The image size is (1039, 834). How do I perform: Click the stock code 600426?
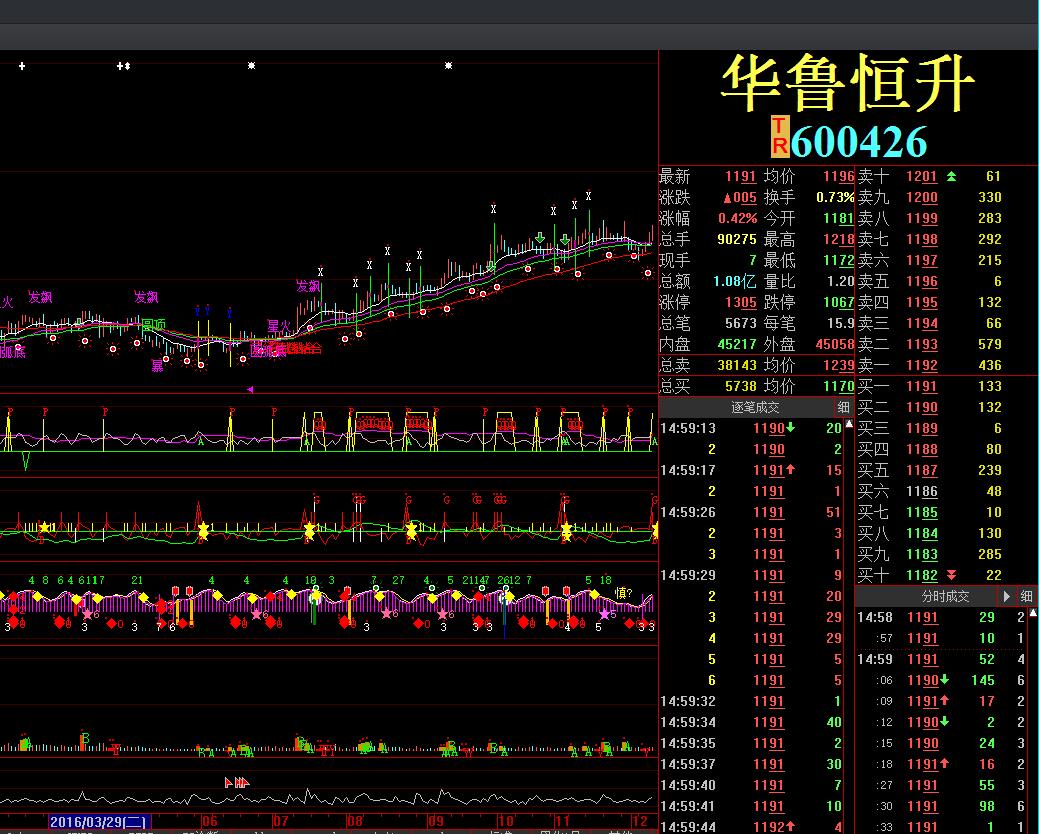(x=859, y=141)
